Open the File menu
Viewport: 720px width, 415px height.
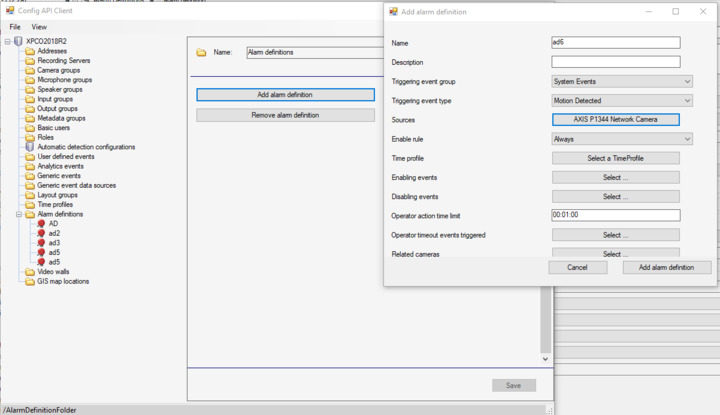click(15, 27)
